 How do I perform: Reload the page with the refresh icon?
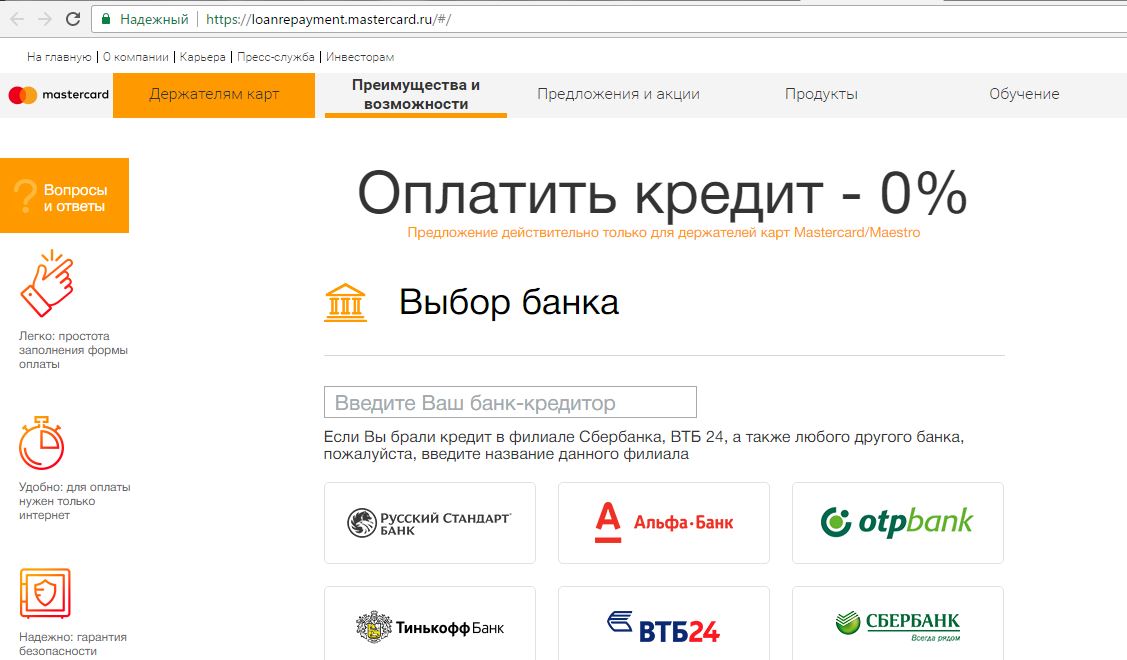[x=73, y=19]
